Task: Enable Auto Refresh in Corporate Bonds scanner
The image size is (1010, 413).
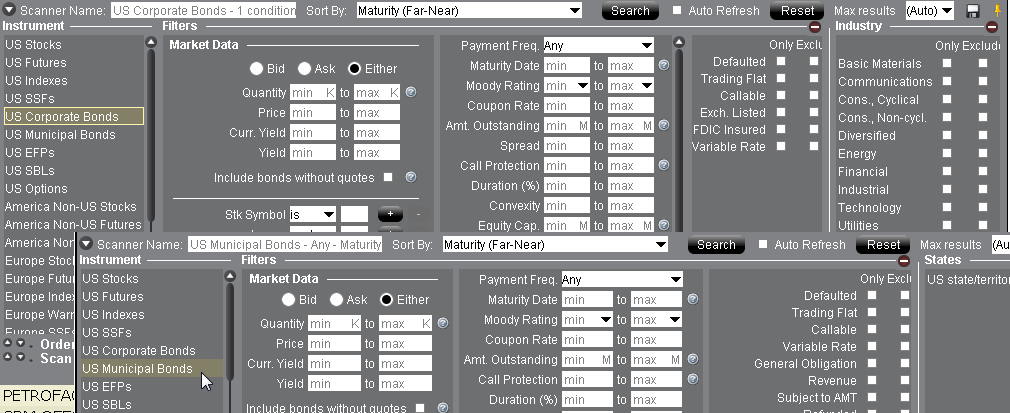Action: click(677, 10)
